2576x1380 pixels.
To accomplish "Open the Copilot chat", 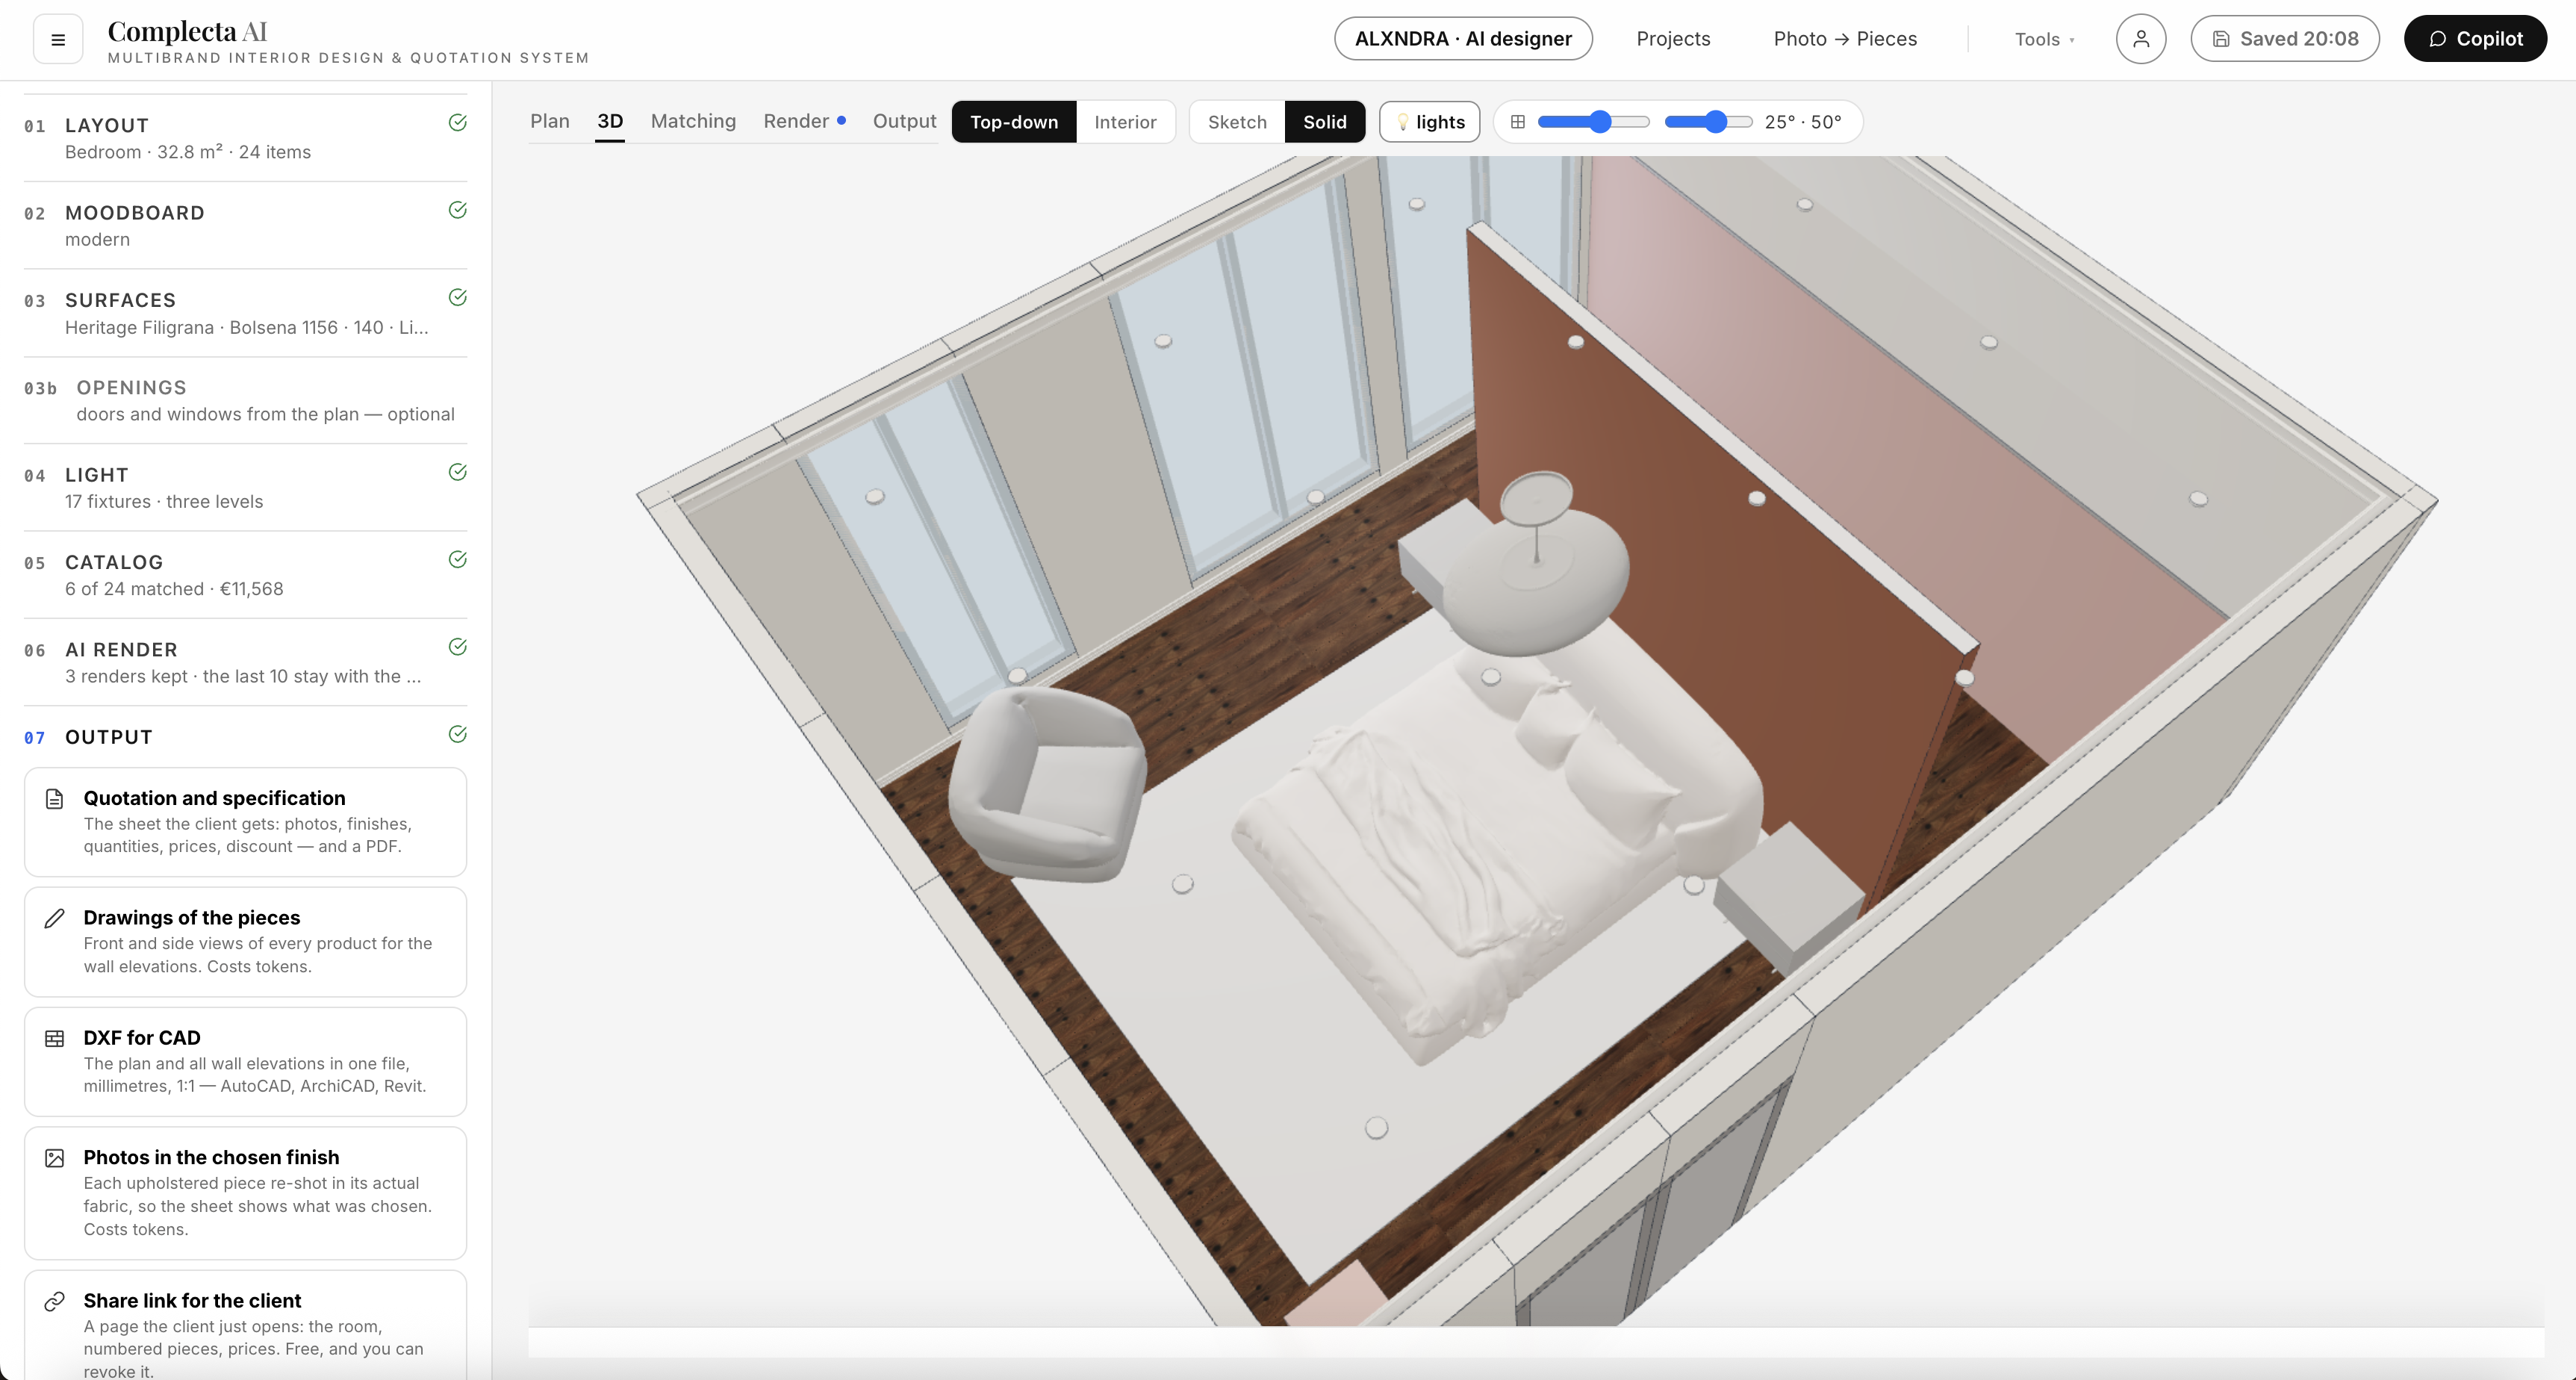I will pyautogui.click(x=2475, y=39).
